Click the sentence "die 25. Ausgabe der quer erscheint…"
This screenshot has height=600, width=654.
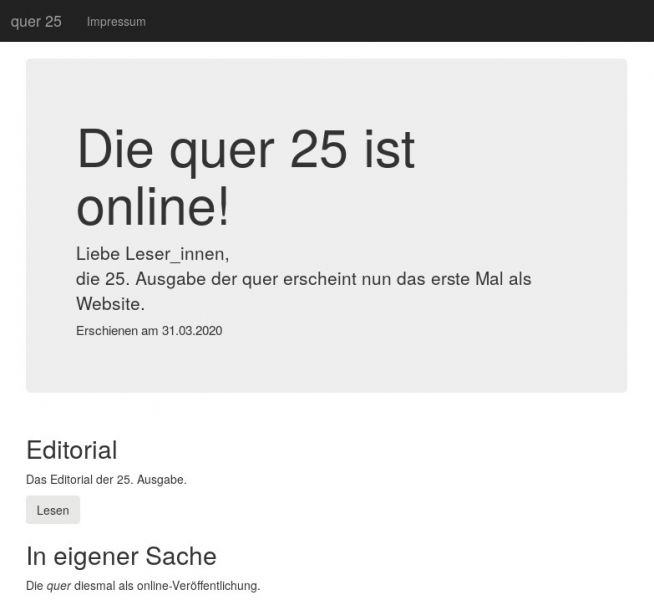pyautogui.click(x=304, y=291)
